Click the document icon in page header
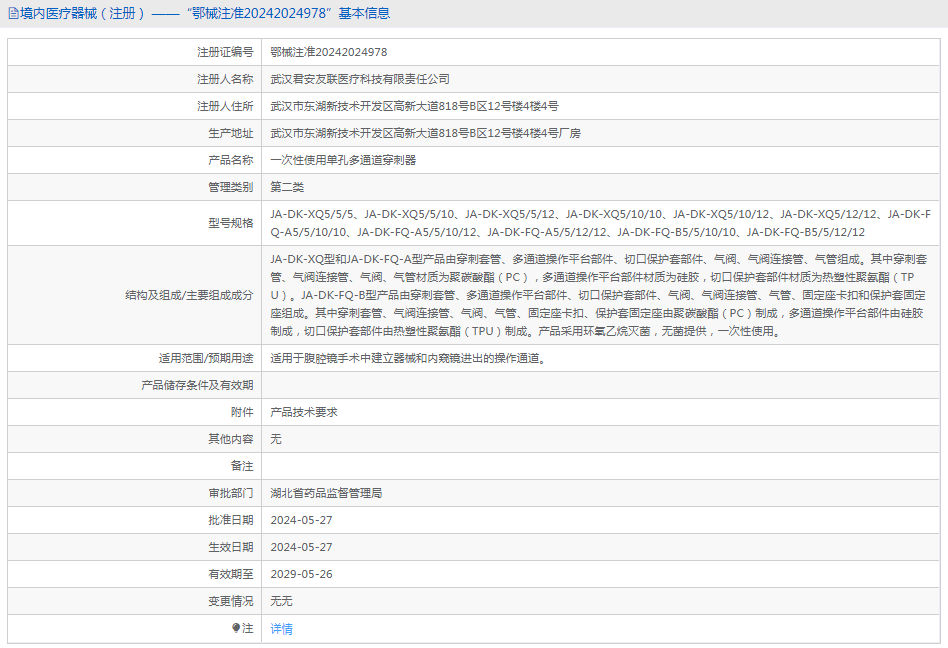The image size is (948, 648). 13,13
